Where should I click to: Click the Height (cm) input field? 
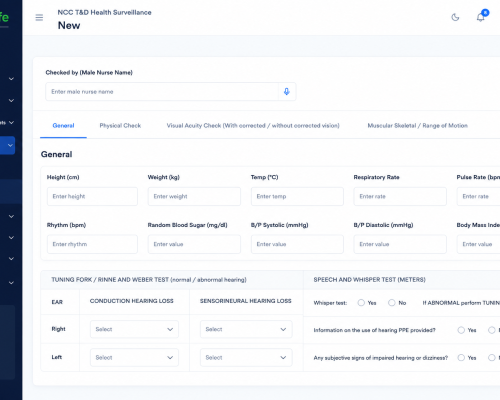click(x=92, y=196)
